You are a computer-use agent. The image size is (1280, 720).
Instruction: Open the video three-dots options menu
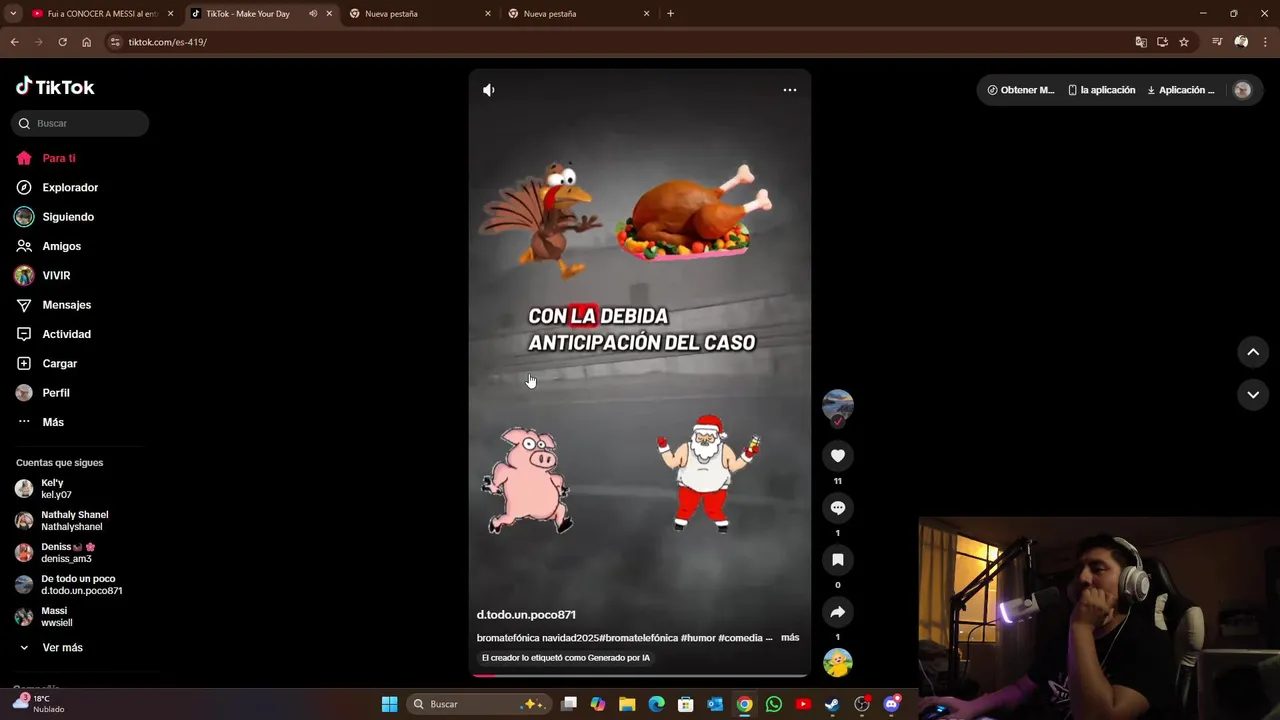[x=790, y=90]
